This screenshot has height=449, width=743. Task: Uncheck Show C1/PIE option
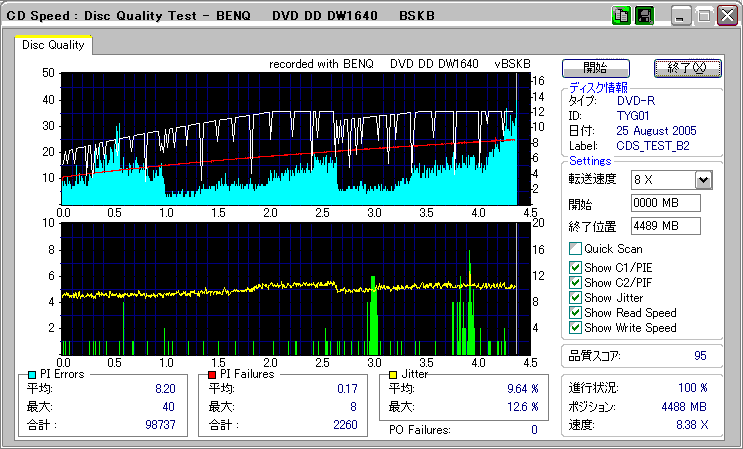click(575, 267)
